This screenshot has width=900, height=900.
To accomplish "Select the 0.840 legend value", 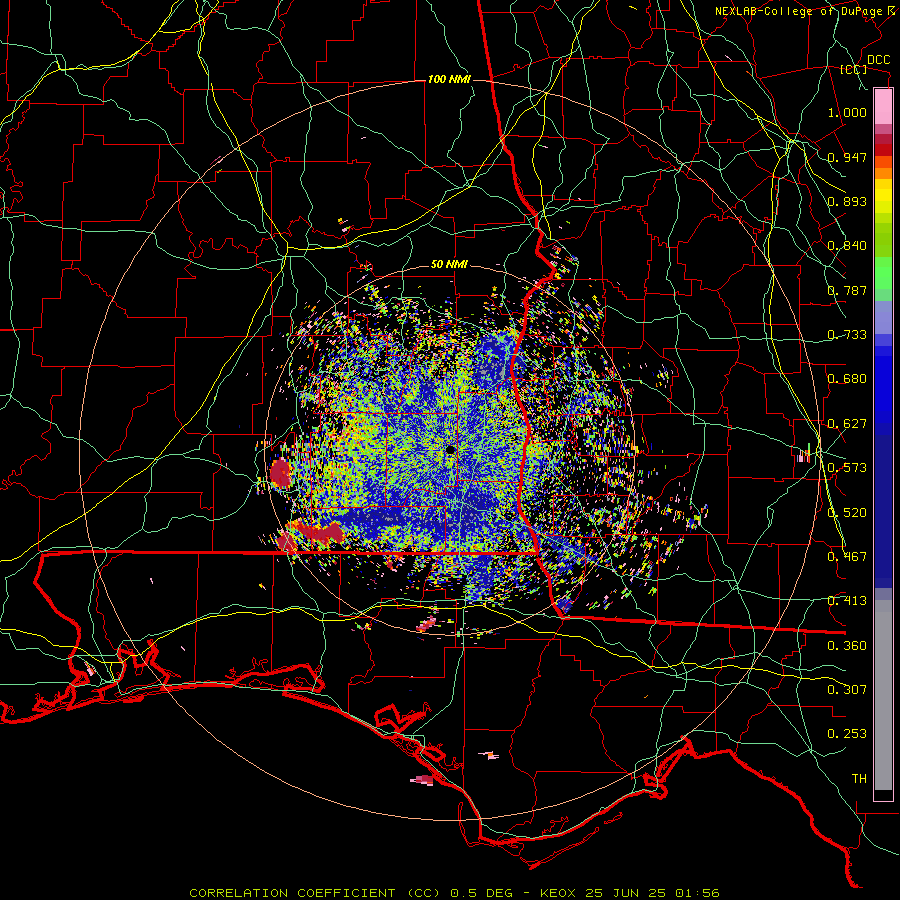I will pyautogui.click(x=847, y=246).
